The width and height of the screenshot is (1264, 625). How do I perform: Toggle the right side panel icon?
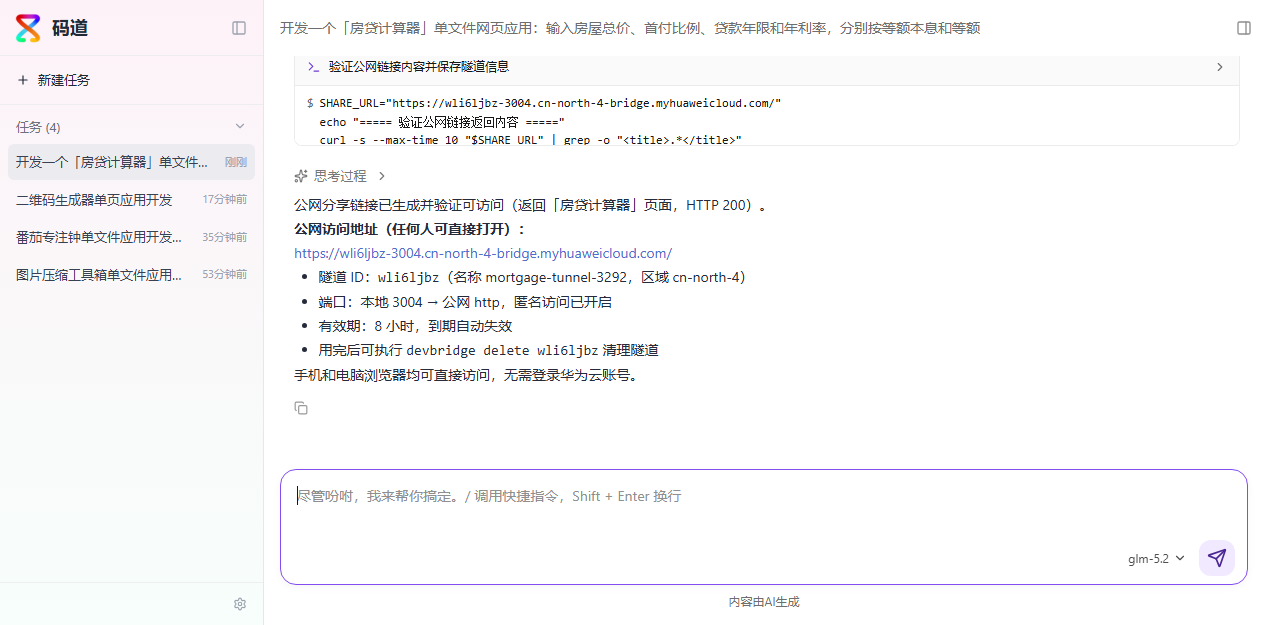coord(1244,28)
